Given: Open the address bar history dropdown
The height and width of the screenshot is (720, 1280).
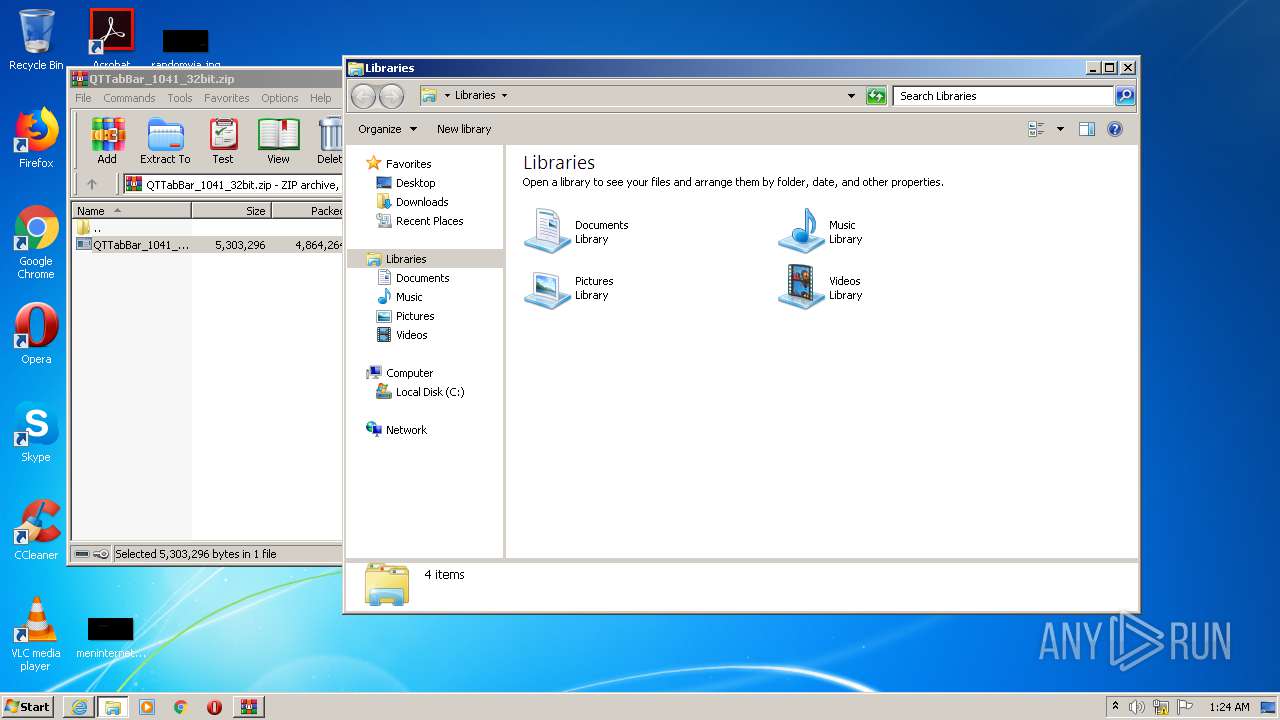Looking at the screenshot, I should 851,96.
